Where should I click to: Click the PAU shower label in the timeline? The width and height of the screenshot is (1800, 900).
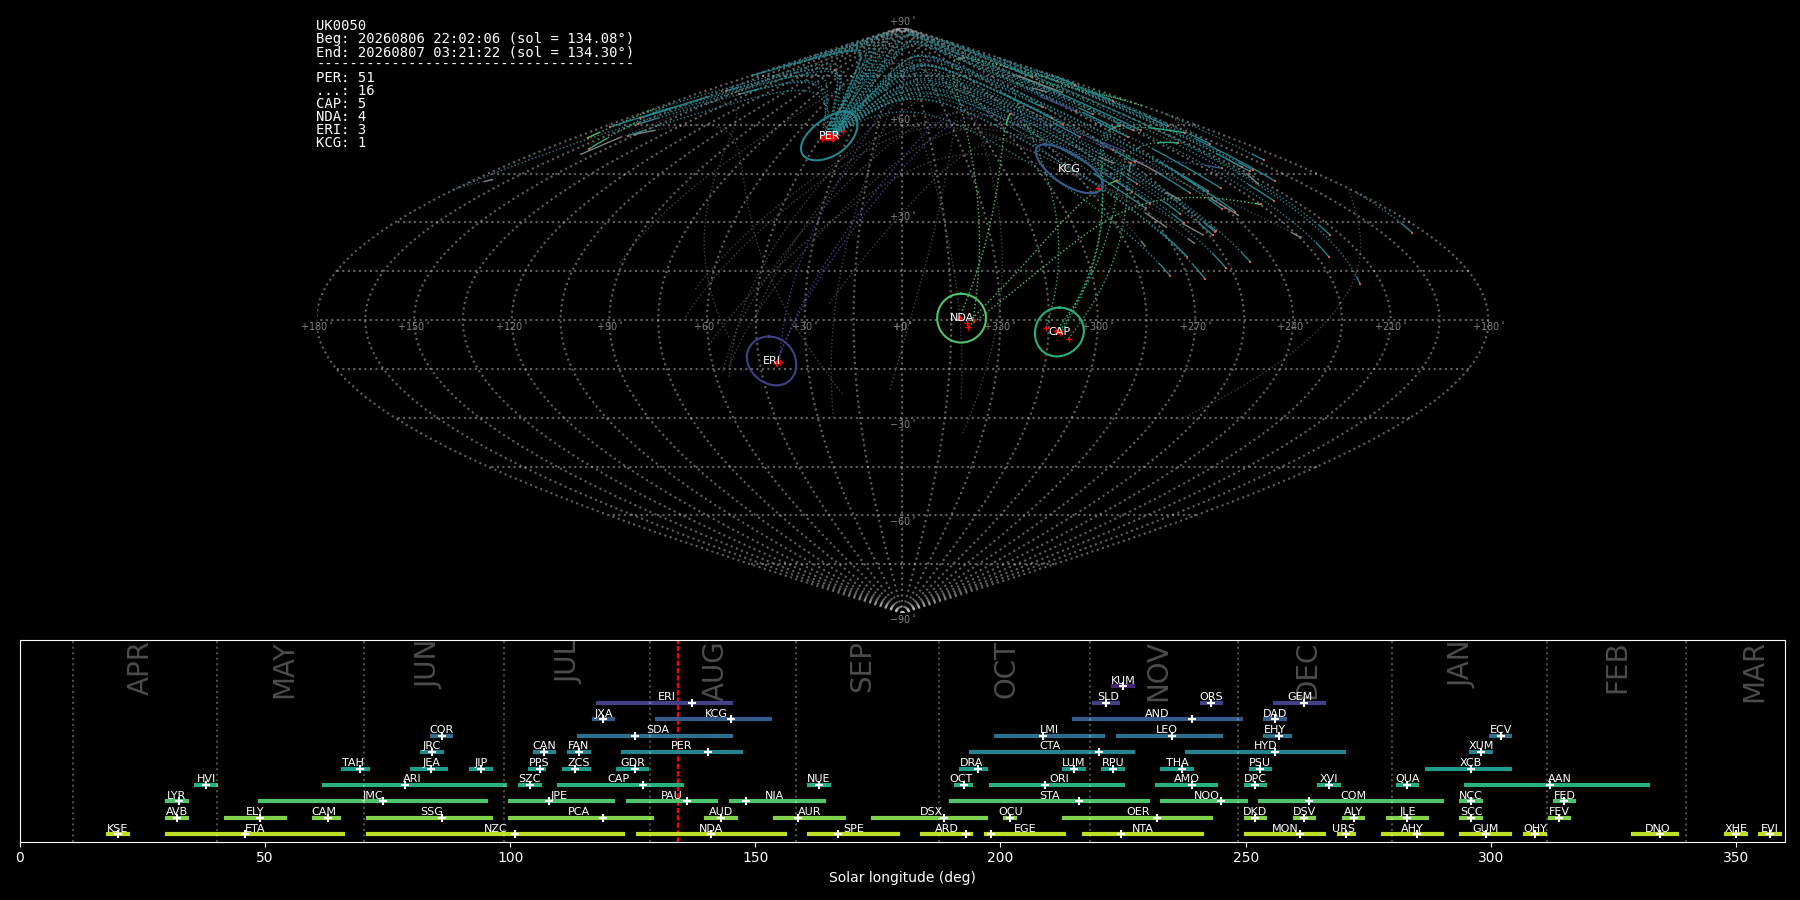point(671,796)
